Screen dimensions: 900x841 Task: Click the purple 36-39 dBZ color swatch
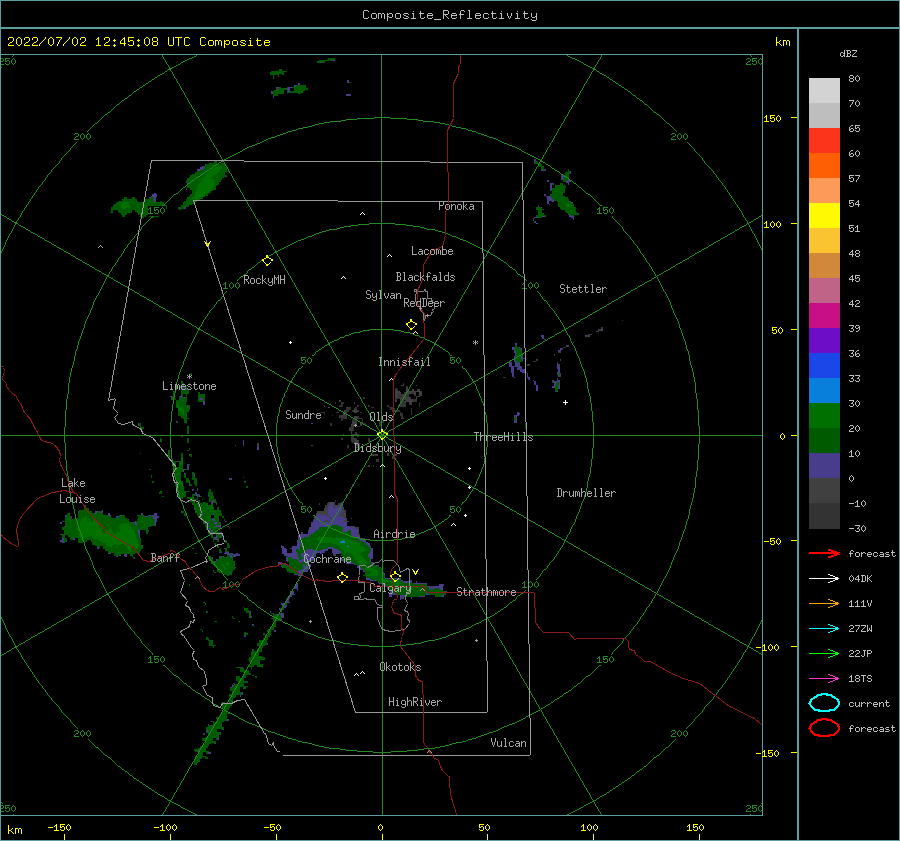pyautogui.click(x=824, y=341)
